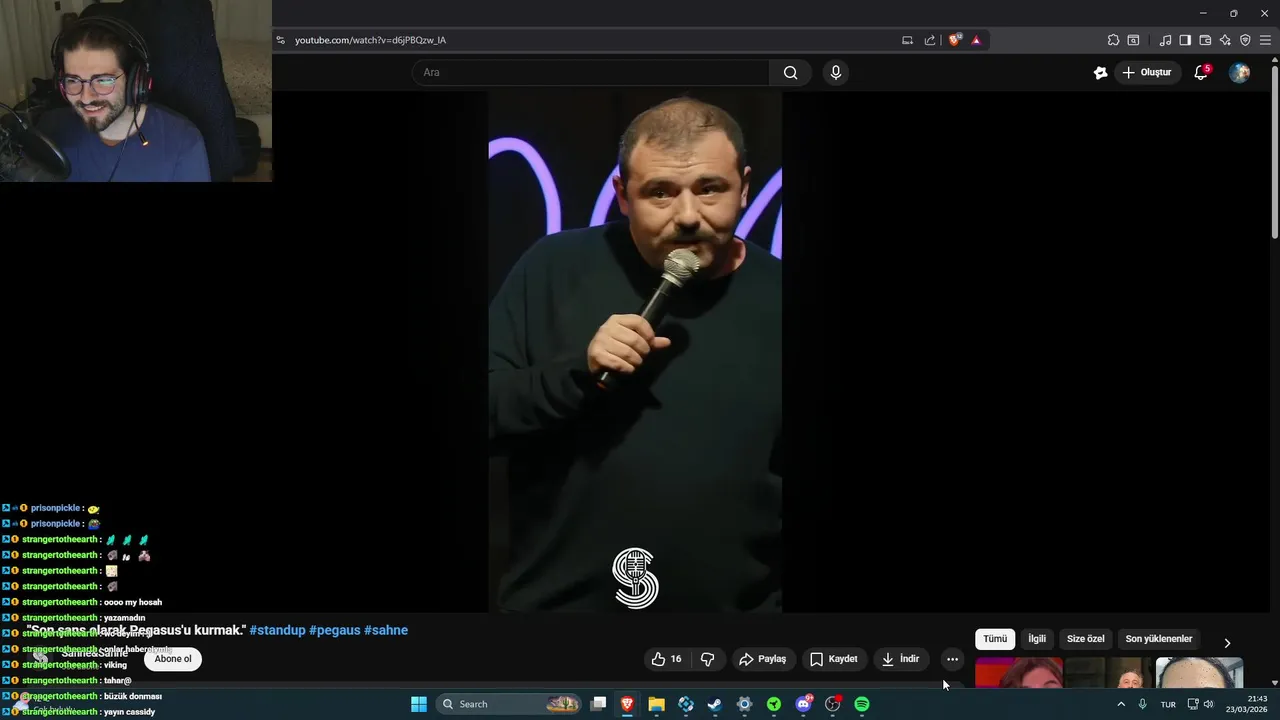Click the YouTube search magnifier button
1280x720 pixels.
click(x=790, y=72)
